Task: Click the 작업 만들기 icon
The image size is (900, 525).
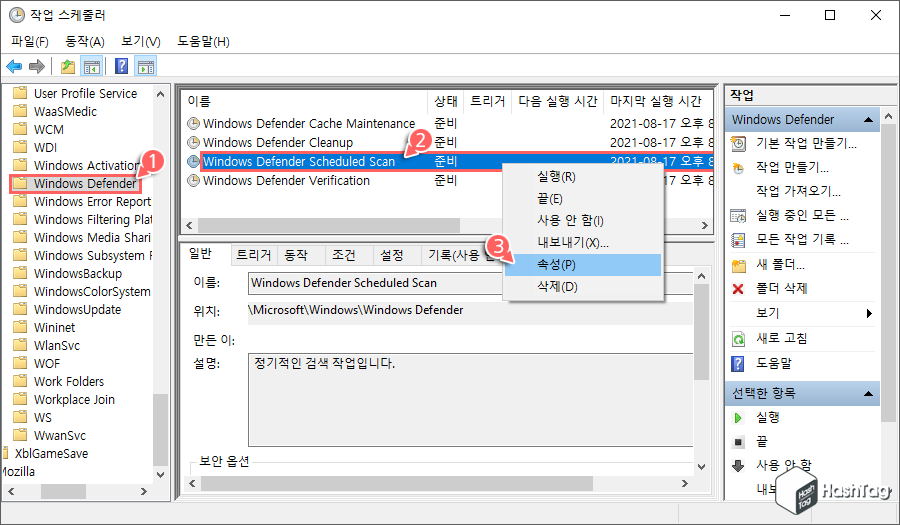Action: (x=738, y=168)
